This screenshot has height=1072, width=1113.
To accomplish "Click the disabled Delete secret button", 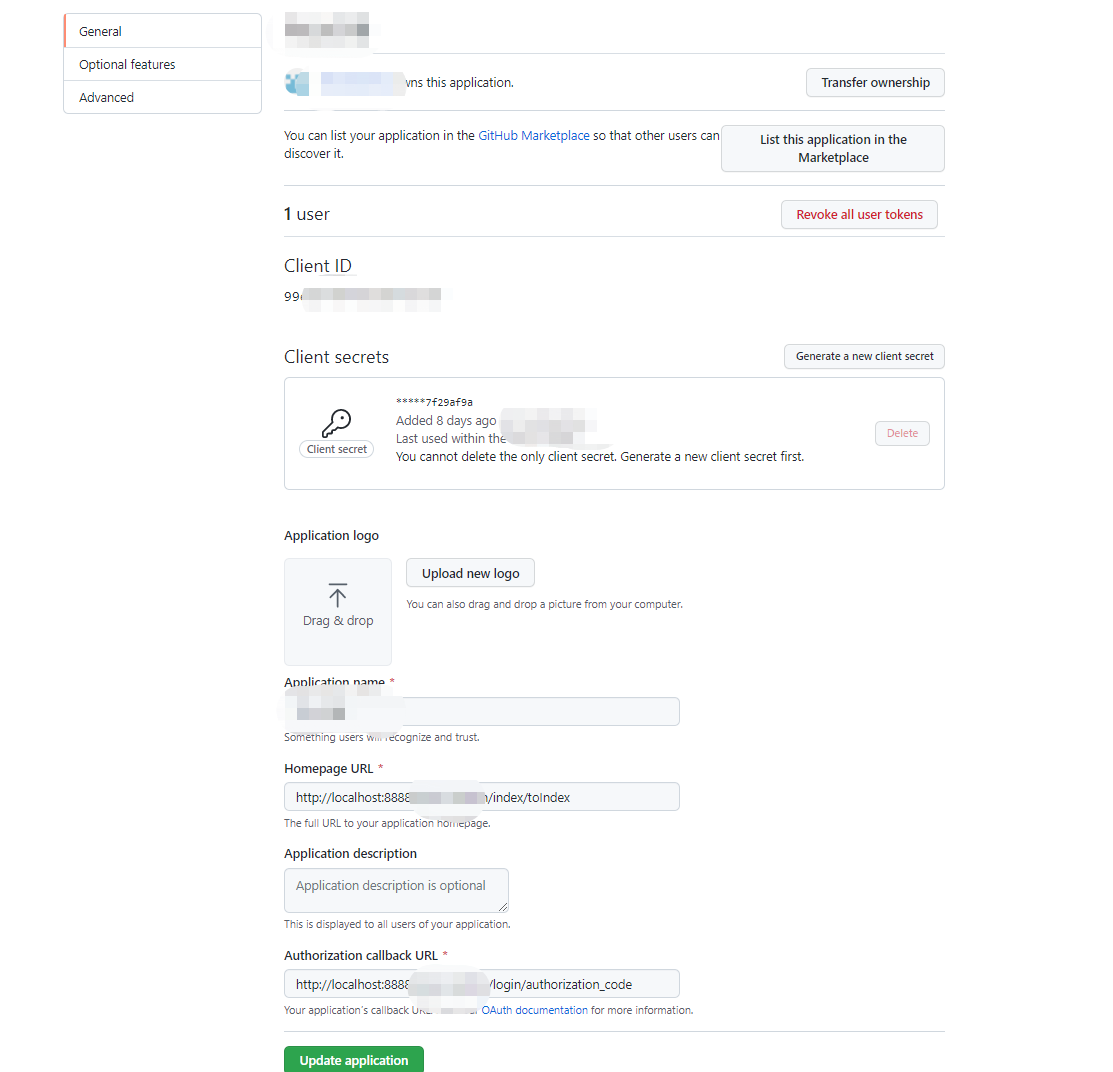I will (901, 433).
